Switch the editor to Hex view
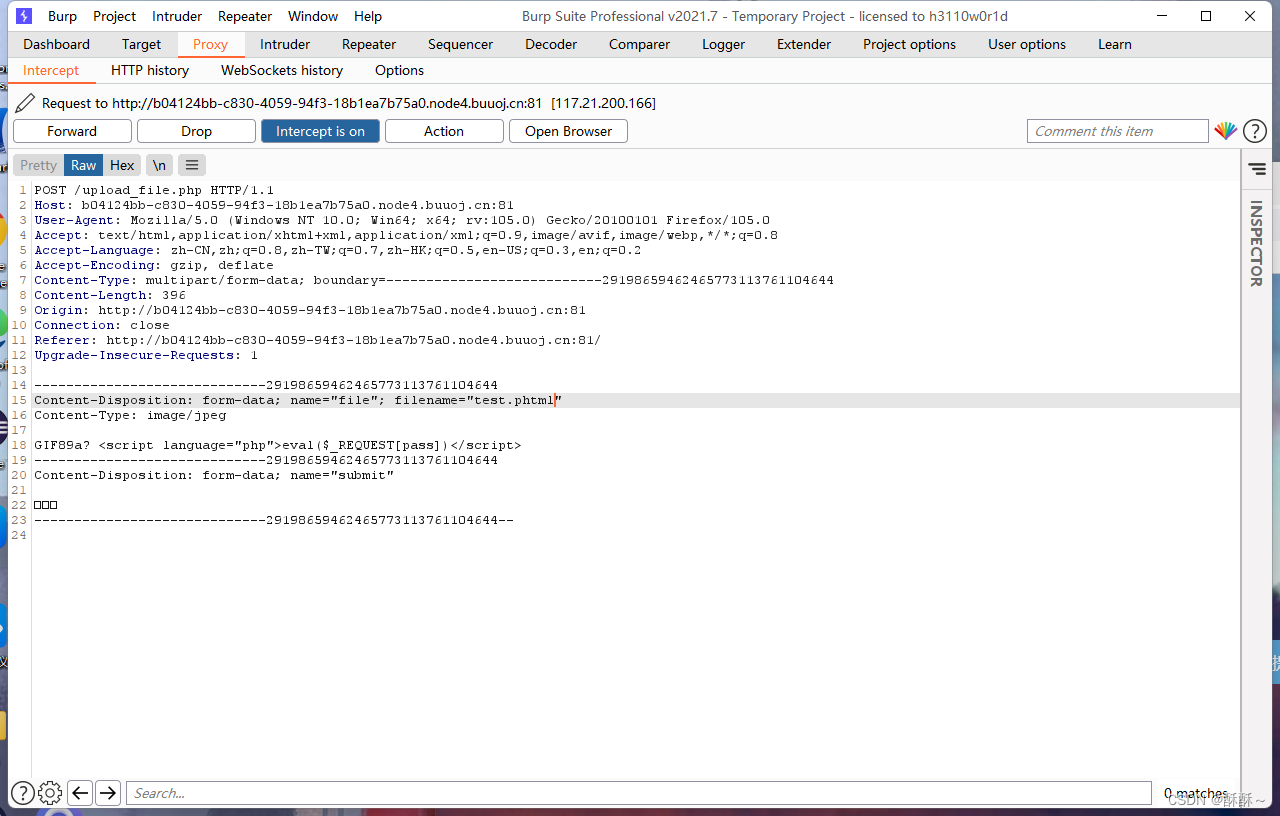This screenshot has height=816, width=1280. (x=122, y=165)
